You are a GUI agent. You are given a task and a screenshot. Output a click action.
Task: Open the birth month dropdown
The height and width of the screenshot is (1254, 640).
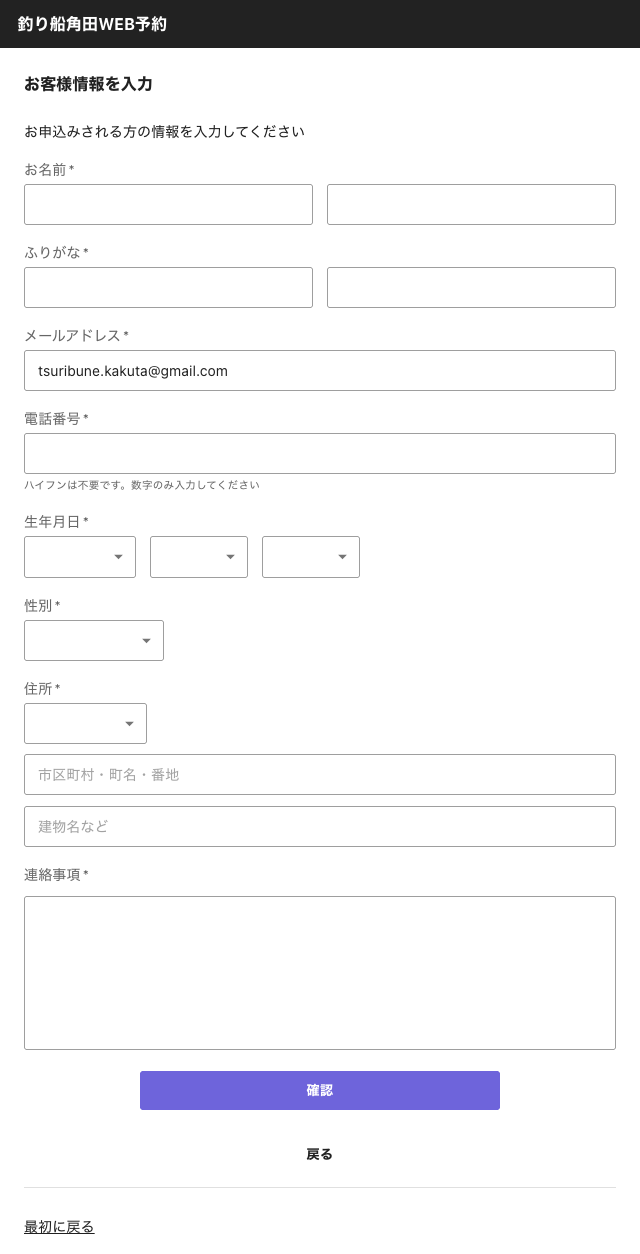199,557
